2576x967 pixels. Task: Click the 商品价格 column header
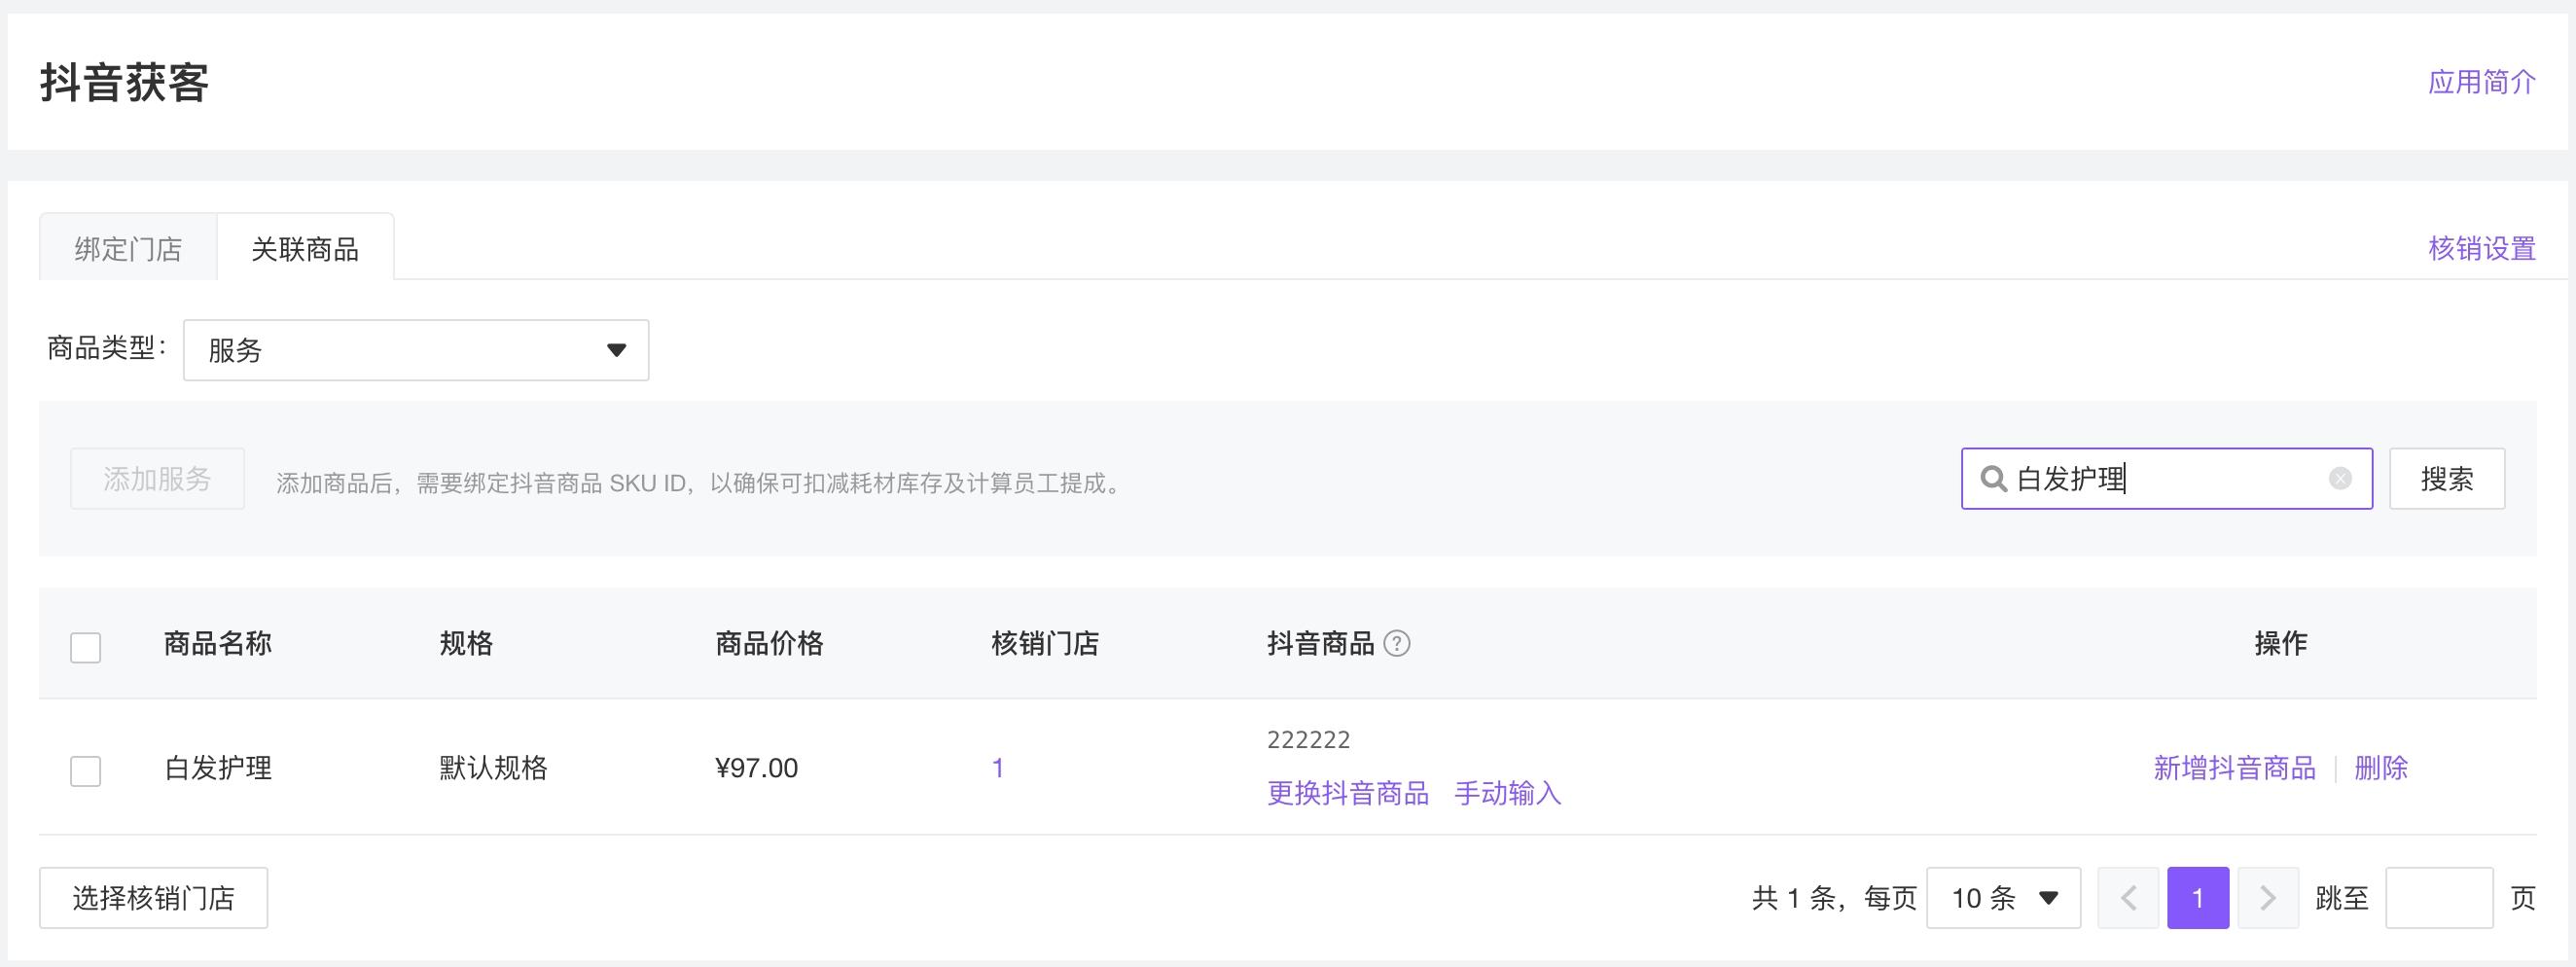(x=770, y=643)
